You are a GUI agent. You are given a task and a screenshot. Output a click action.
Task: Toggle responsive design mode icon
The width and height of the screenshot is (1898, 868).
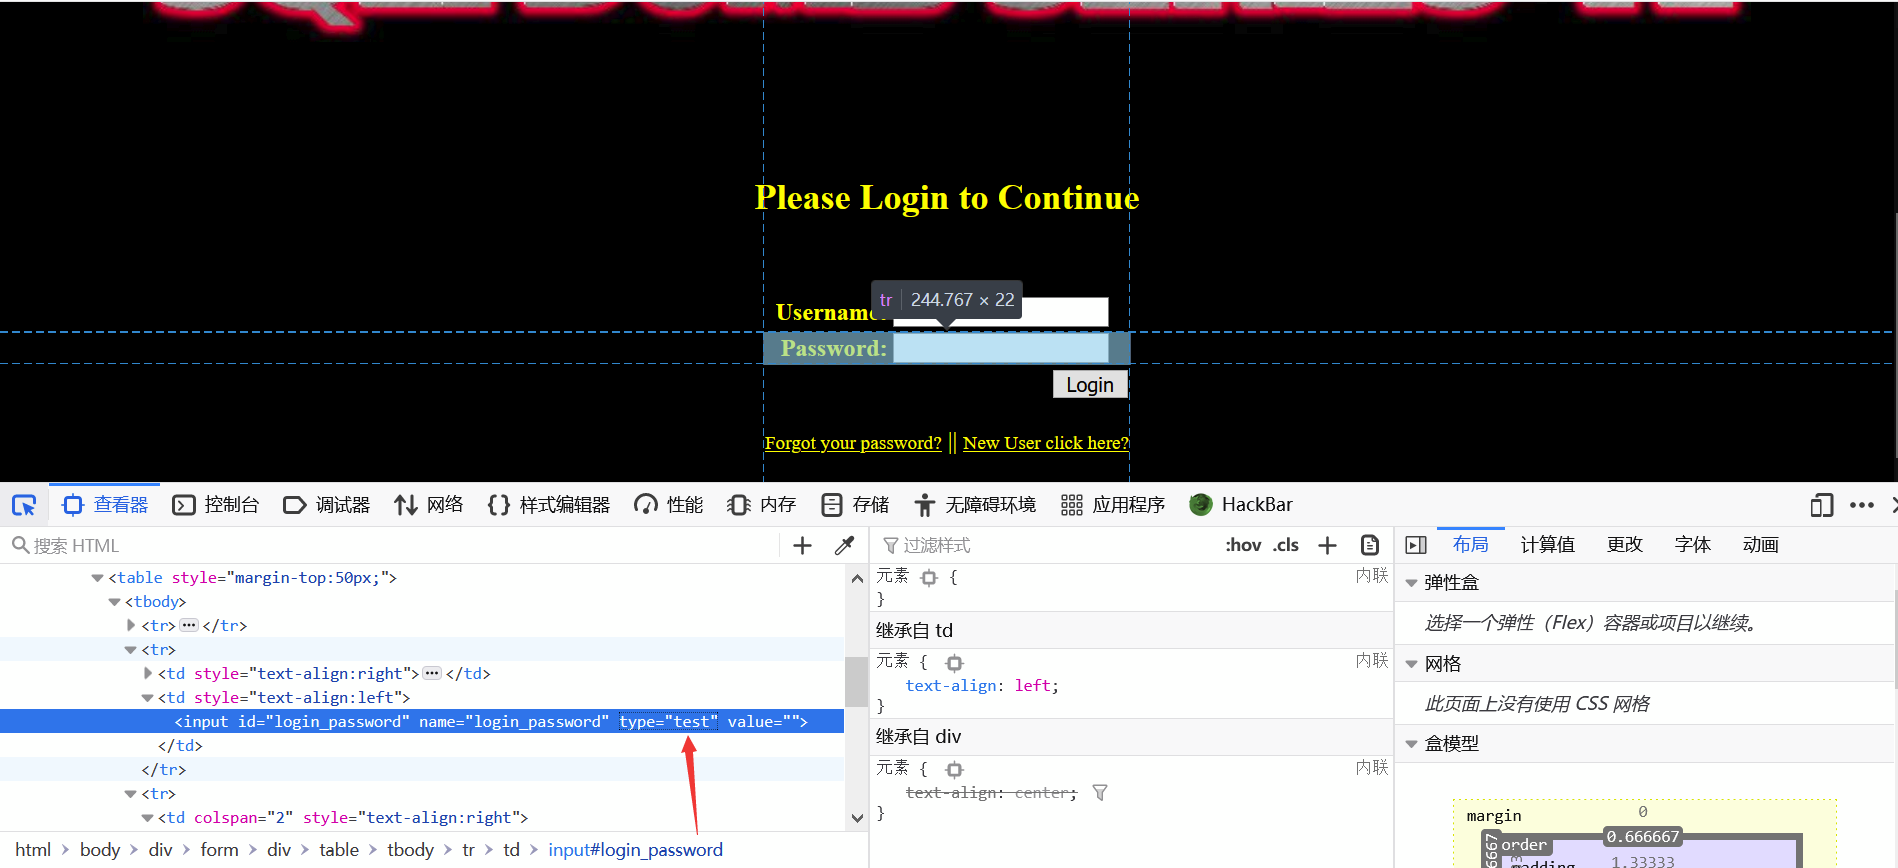coord(1822,505)
